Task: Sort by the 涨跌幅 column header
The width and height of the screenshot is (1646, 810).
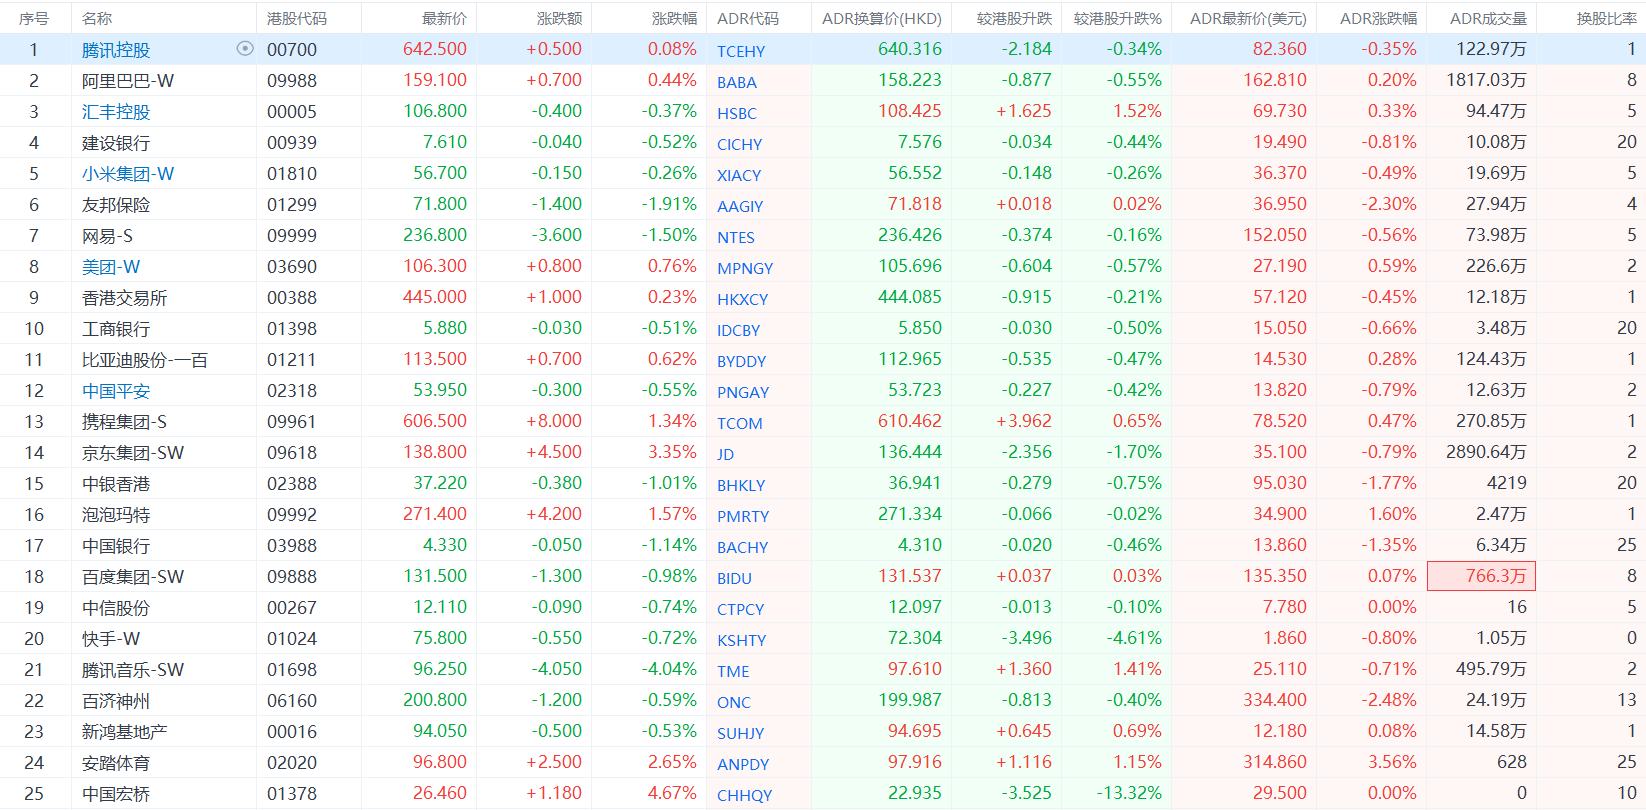Action: pos(674,18)
